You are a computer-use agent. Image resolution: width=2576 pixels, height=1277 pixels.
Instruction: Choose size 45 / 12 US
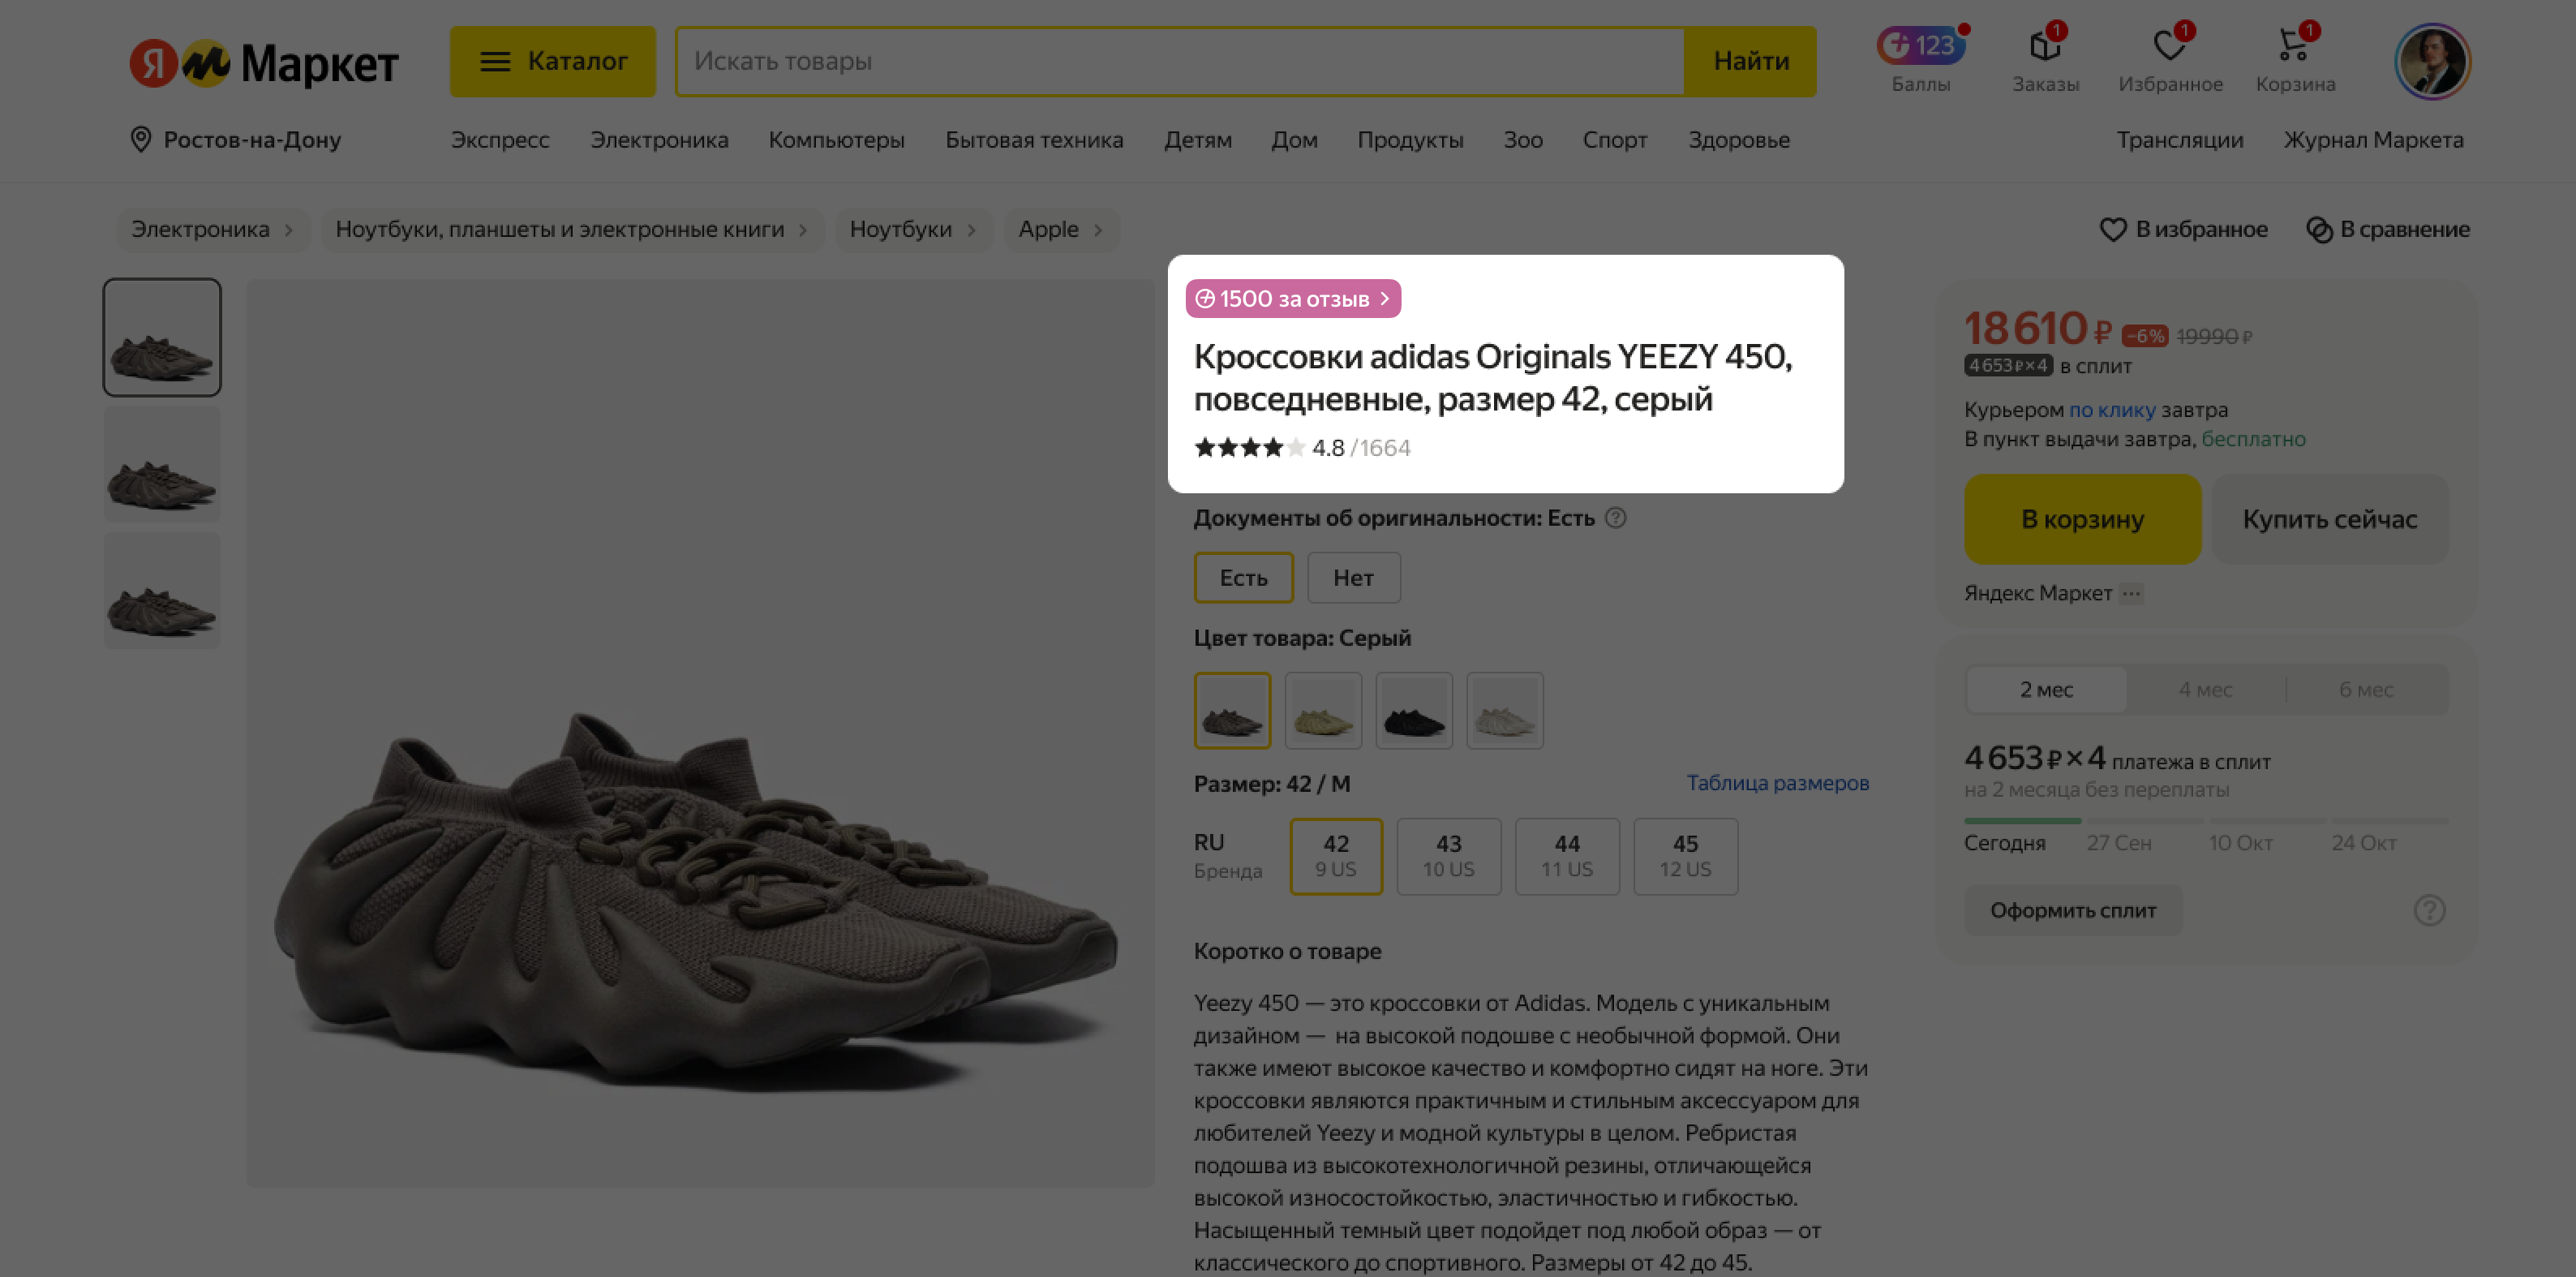click(1685, 856)
